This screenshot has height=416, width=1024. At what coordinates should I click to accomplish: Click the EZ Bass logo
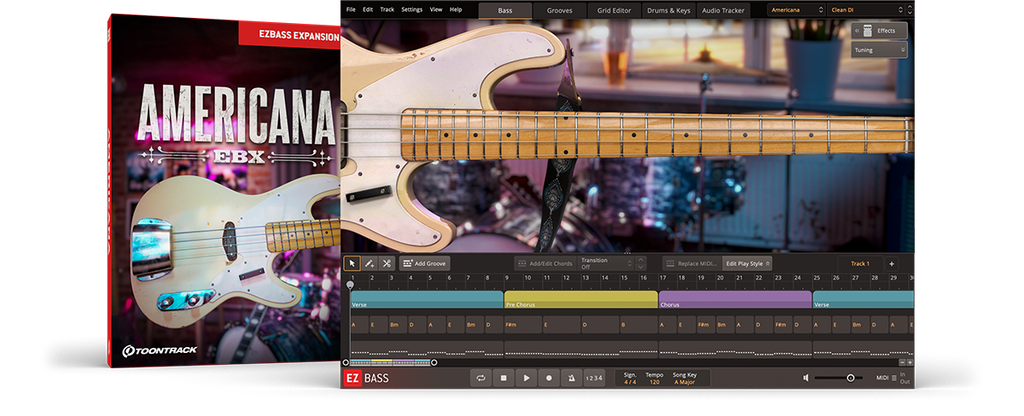[x=366, y=377]
